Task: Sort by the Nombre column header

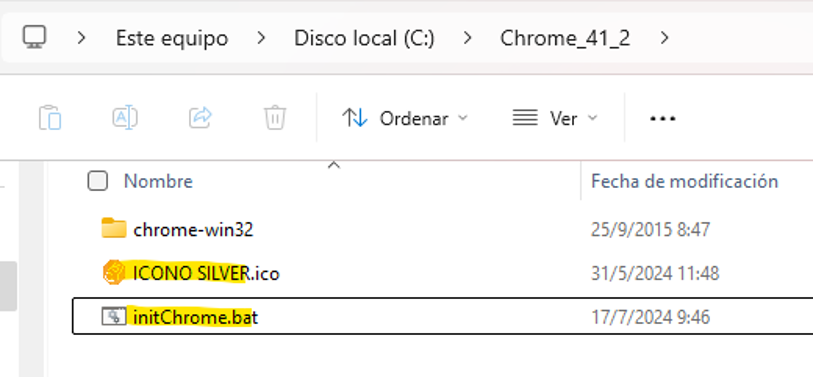Action: click(x=158, y=181)
